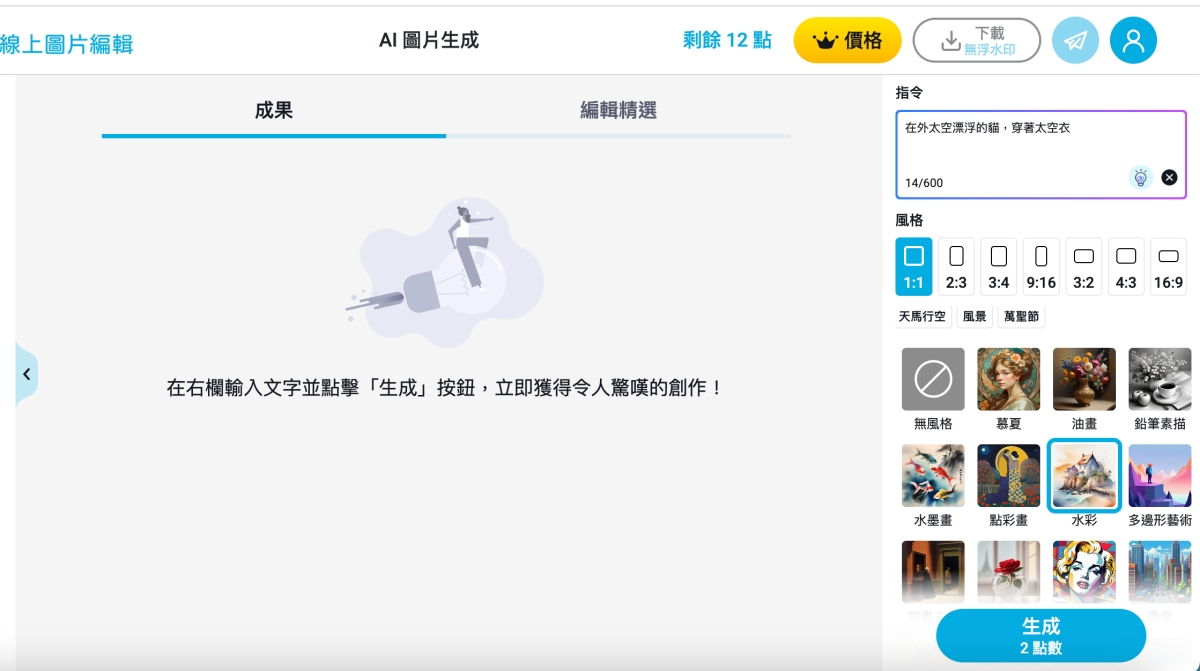Select the 9:16 aspect ratio
This screenshot has width=1200, height=671.
pyautogui.click(x=1041, y=267)
